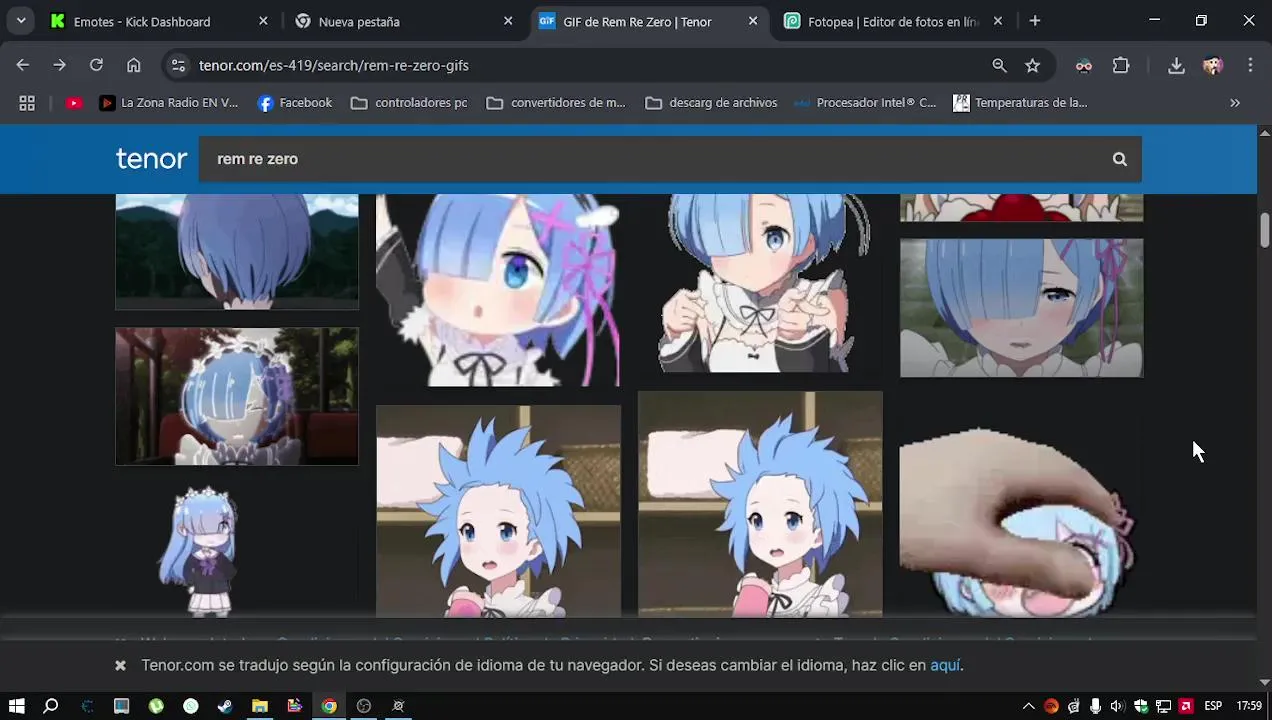Viewport: 1272px width, 720px height.
Task: Show more bookmarks with the double chevron
Action: (x=1235, y=103)
